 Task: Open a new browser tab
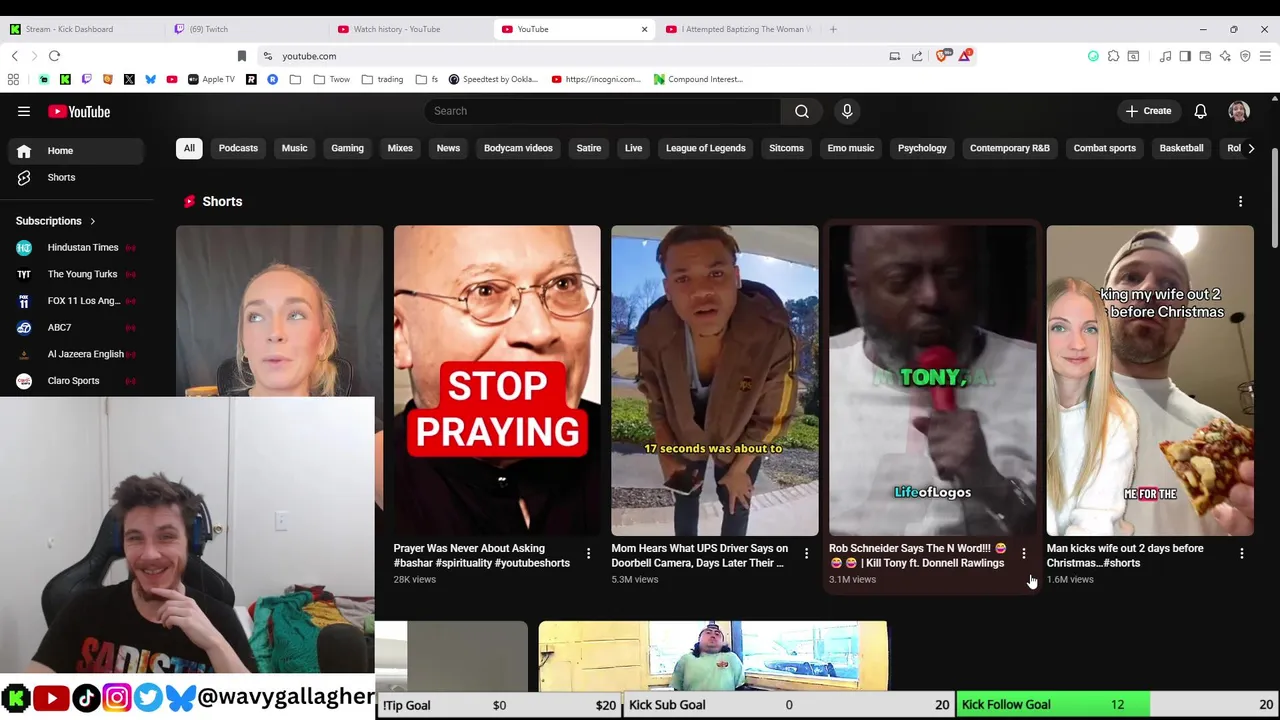tap(833, 29)
